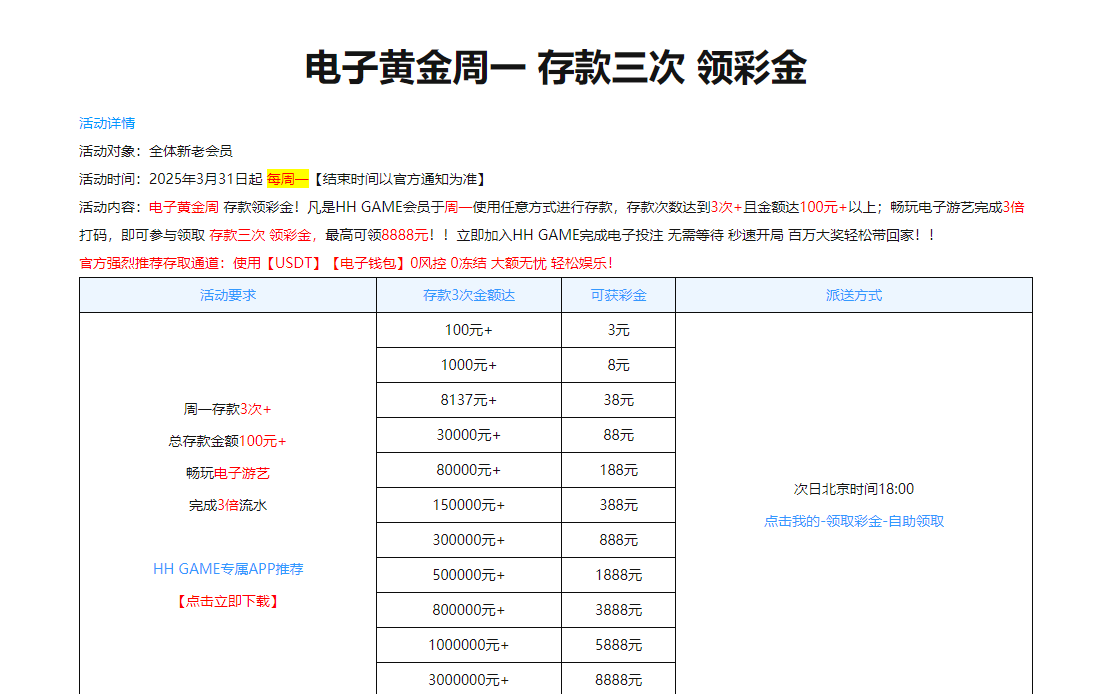Select the 1888元 bonus cell
1095x694 pixels.
point(618,575)
